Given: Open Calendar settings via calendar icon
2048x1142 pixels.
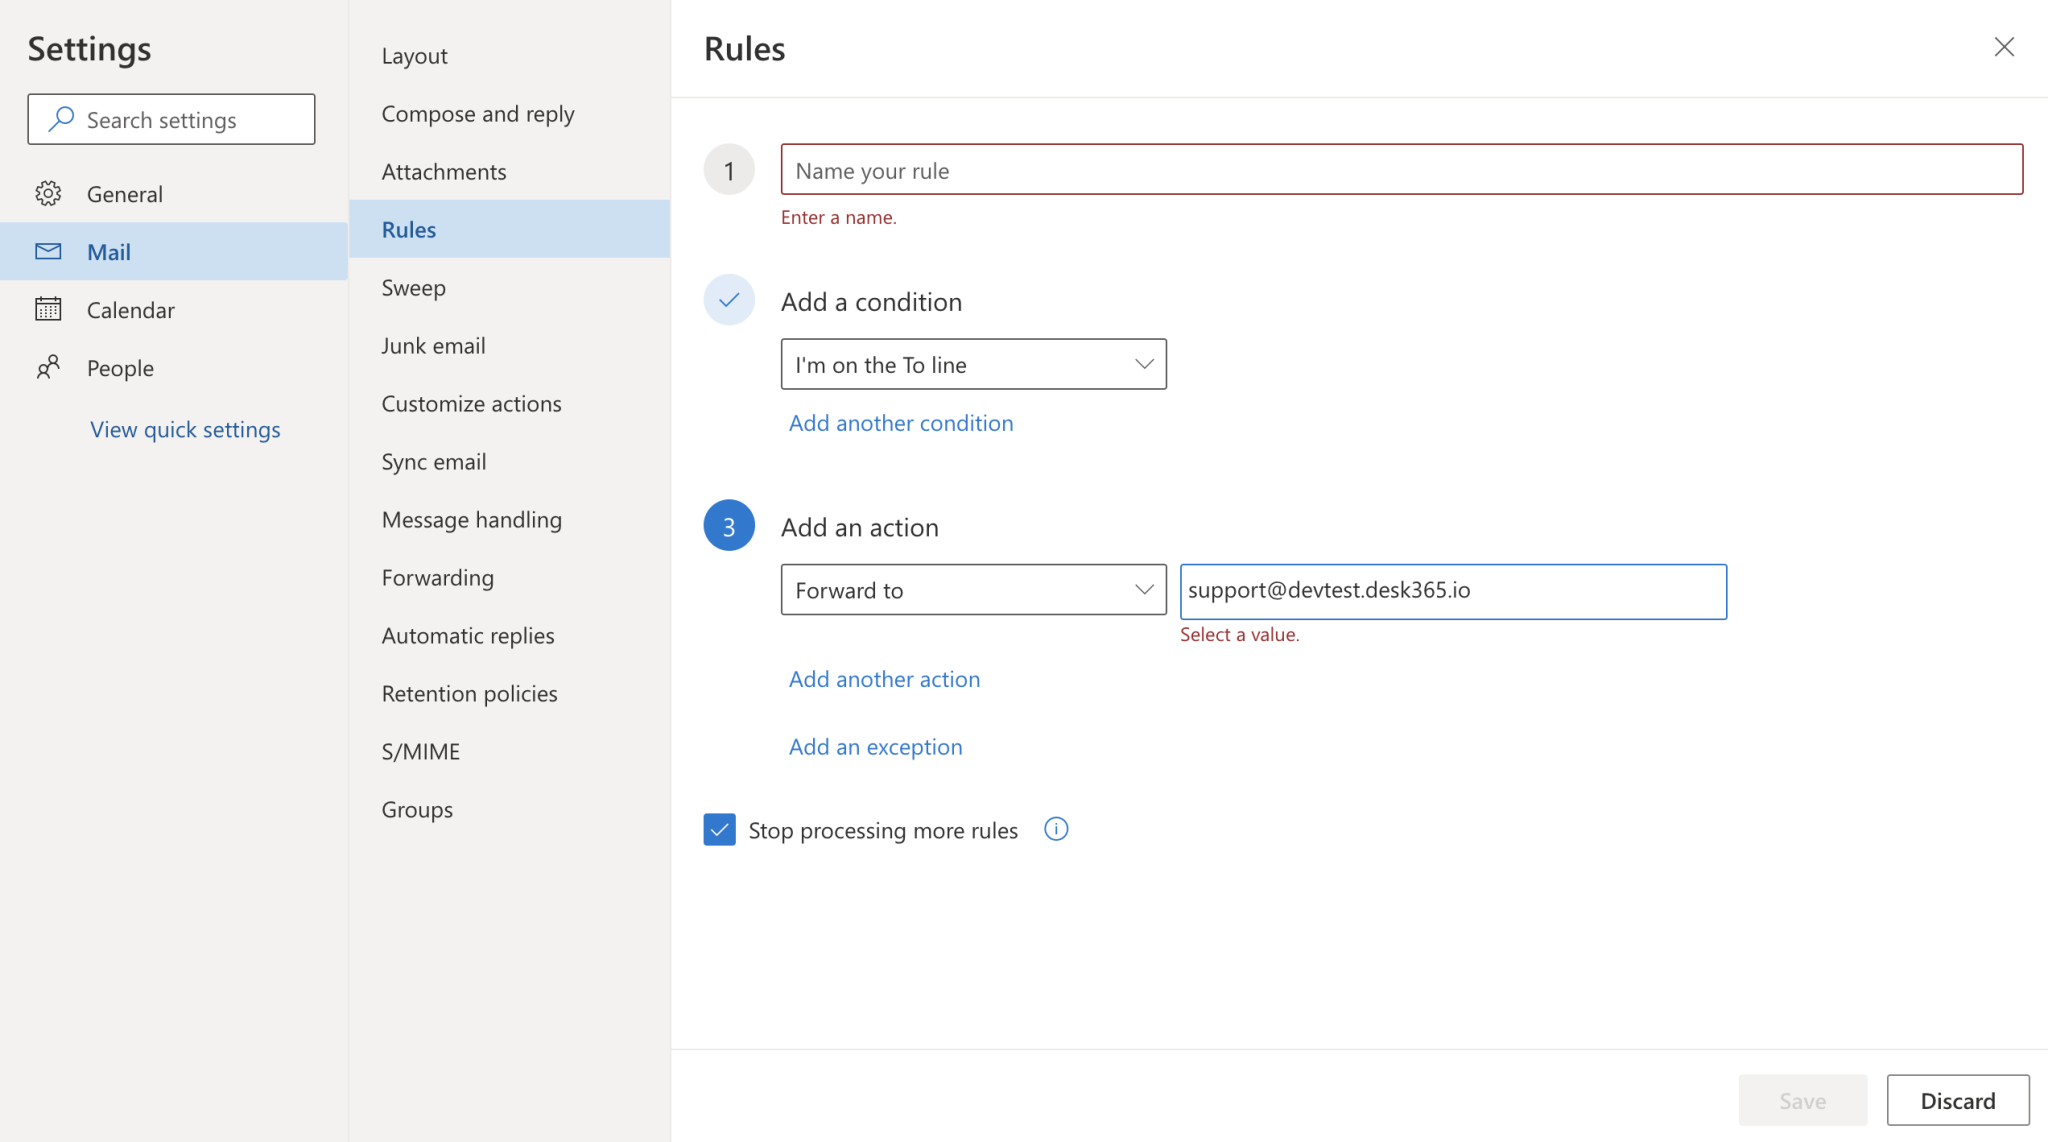Looking at the screenshot, I should [47, 309].
